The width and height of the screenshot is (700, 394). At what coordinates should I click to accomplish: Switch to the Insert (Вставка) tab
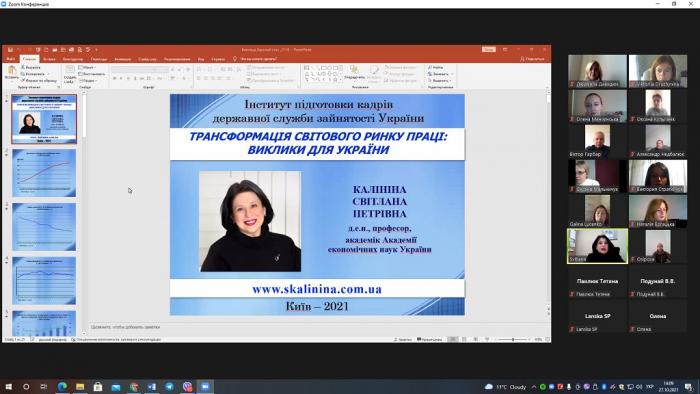[49, 59]
